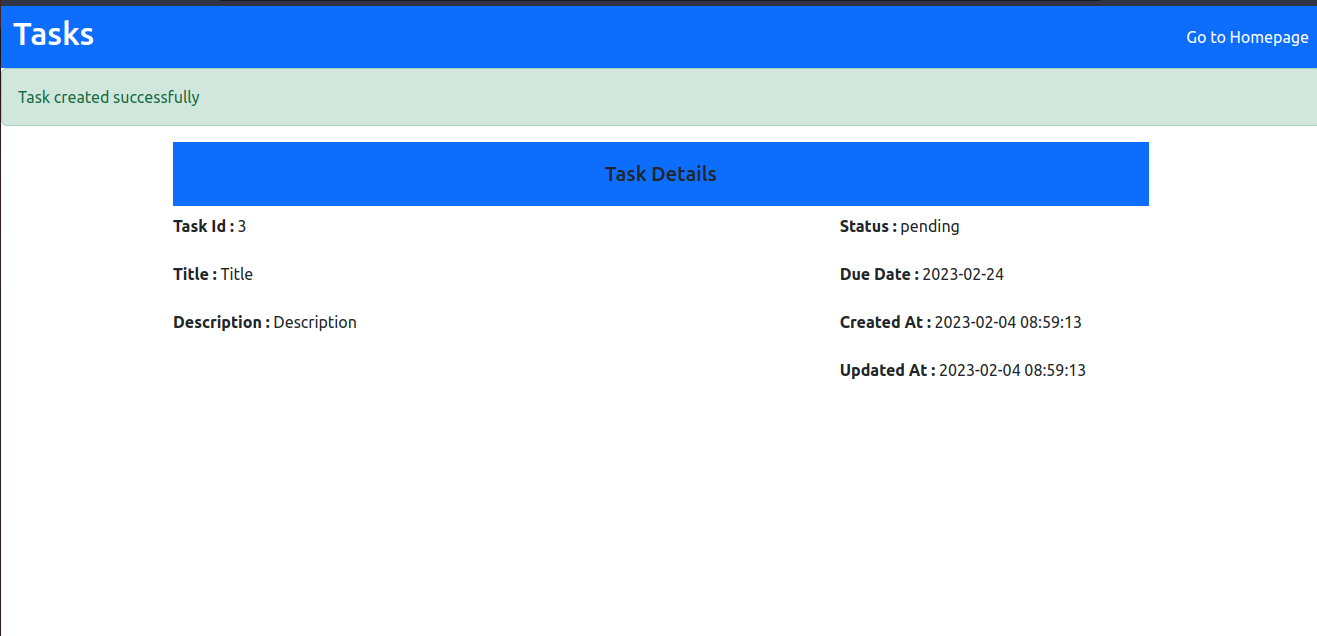
Task: Select the Task Details header
Action: tap(660, 174)
